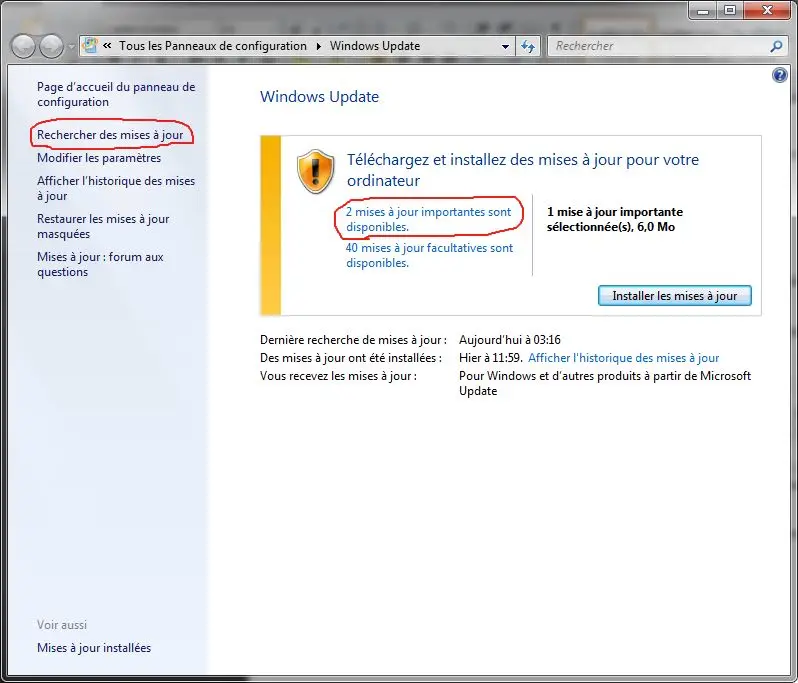Image resolution: width=798 pixels, height=683 pixels.
Task: Select 'Windows Update' breadcrumb in address bar
Action: coord(375,46)
